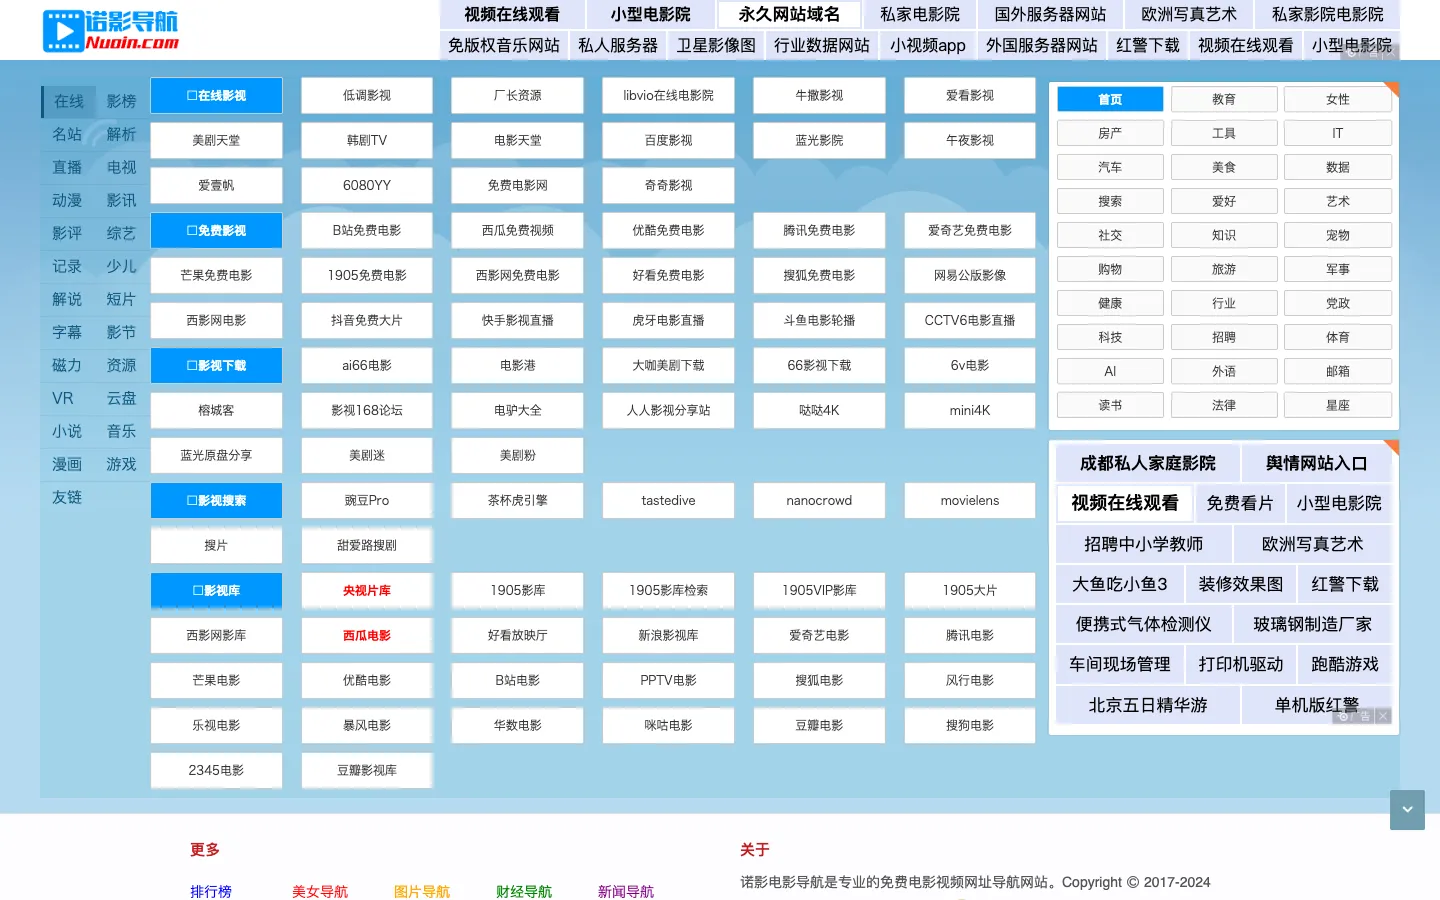Image resolution: width=1440 pixels, height=900 pixels.
Task: Open the 磁力 sidebar category
Action: tap(67, 365)
